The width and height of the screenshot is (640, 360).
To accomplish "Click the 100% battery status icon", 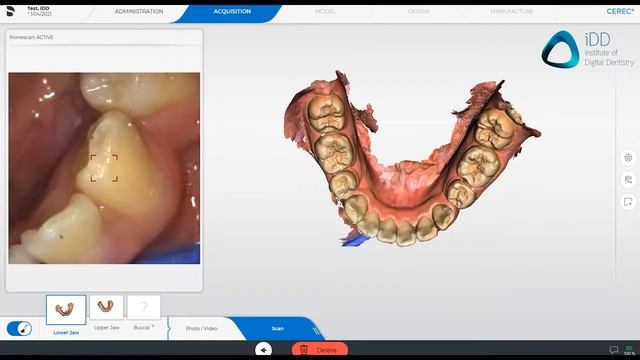I will (629, 350).
